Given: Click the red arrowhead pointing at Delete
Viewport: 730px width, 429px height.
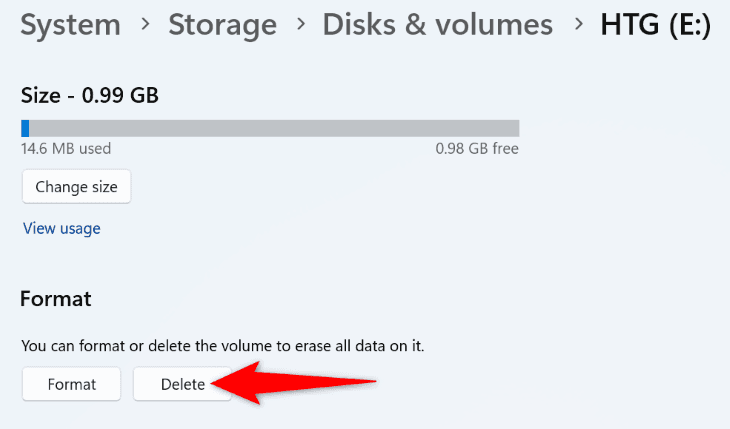Looking at the screenshot, I should [x=237, y=383].
